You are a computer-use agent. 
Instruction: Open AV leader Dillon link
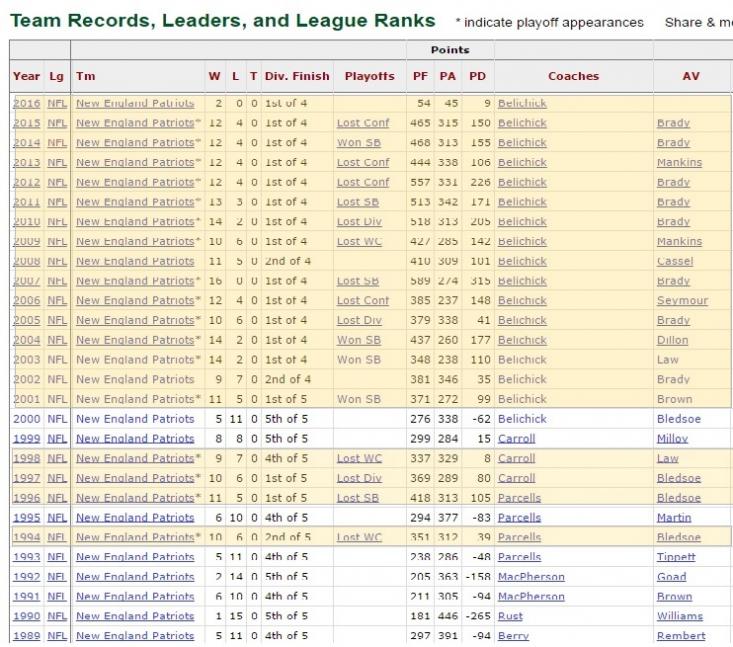673,340
